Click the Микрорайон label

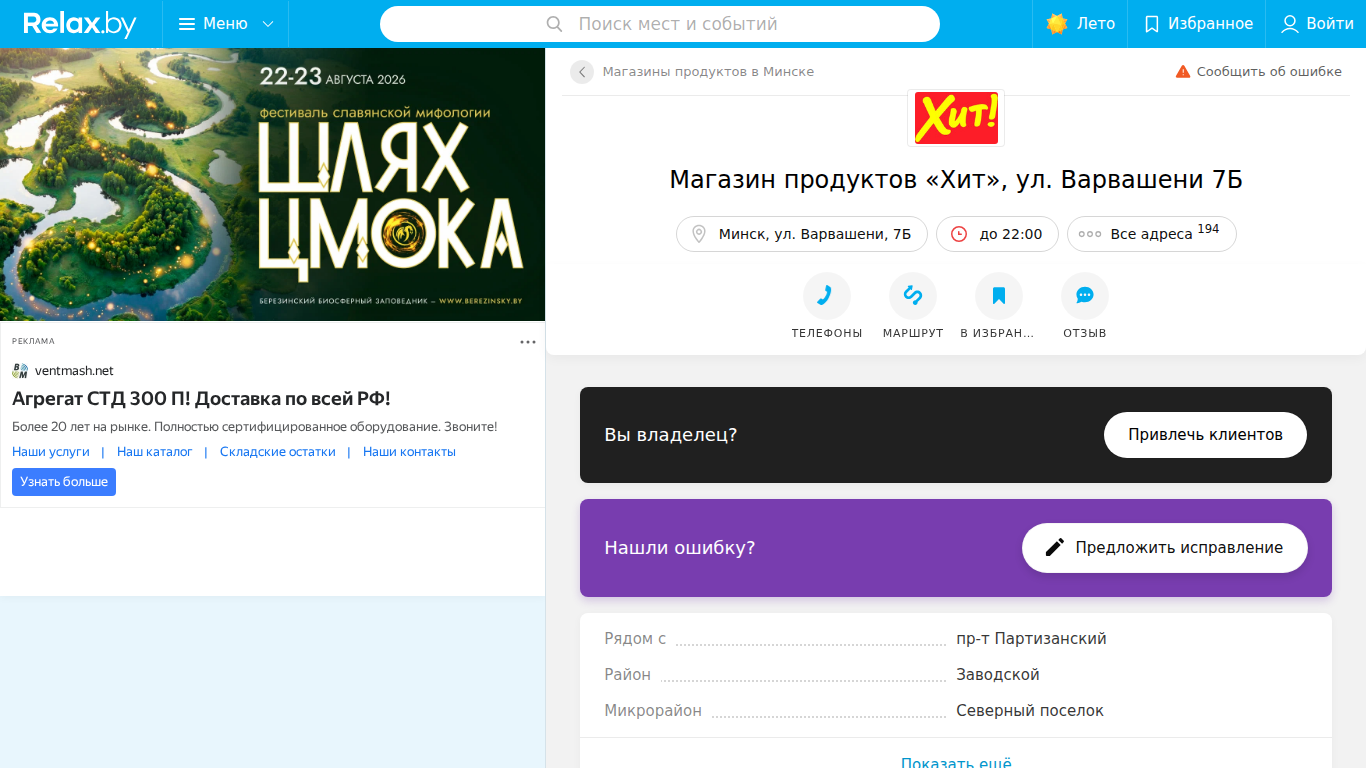point(653,711)
